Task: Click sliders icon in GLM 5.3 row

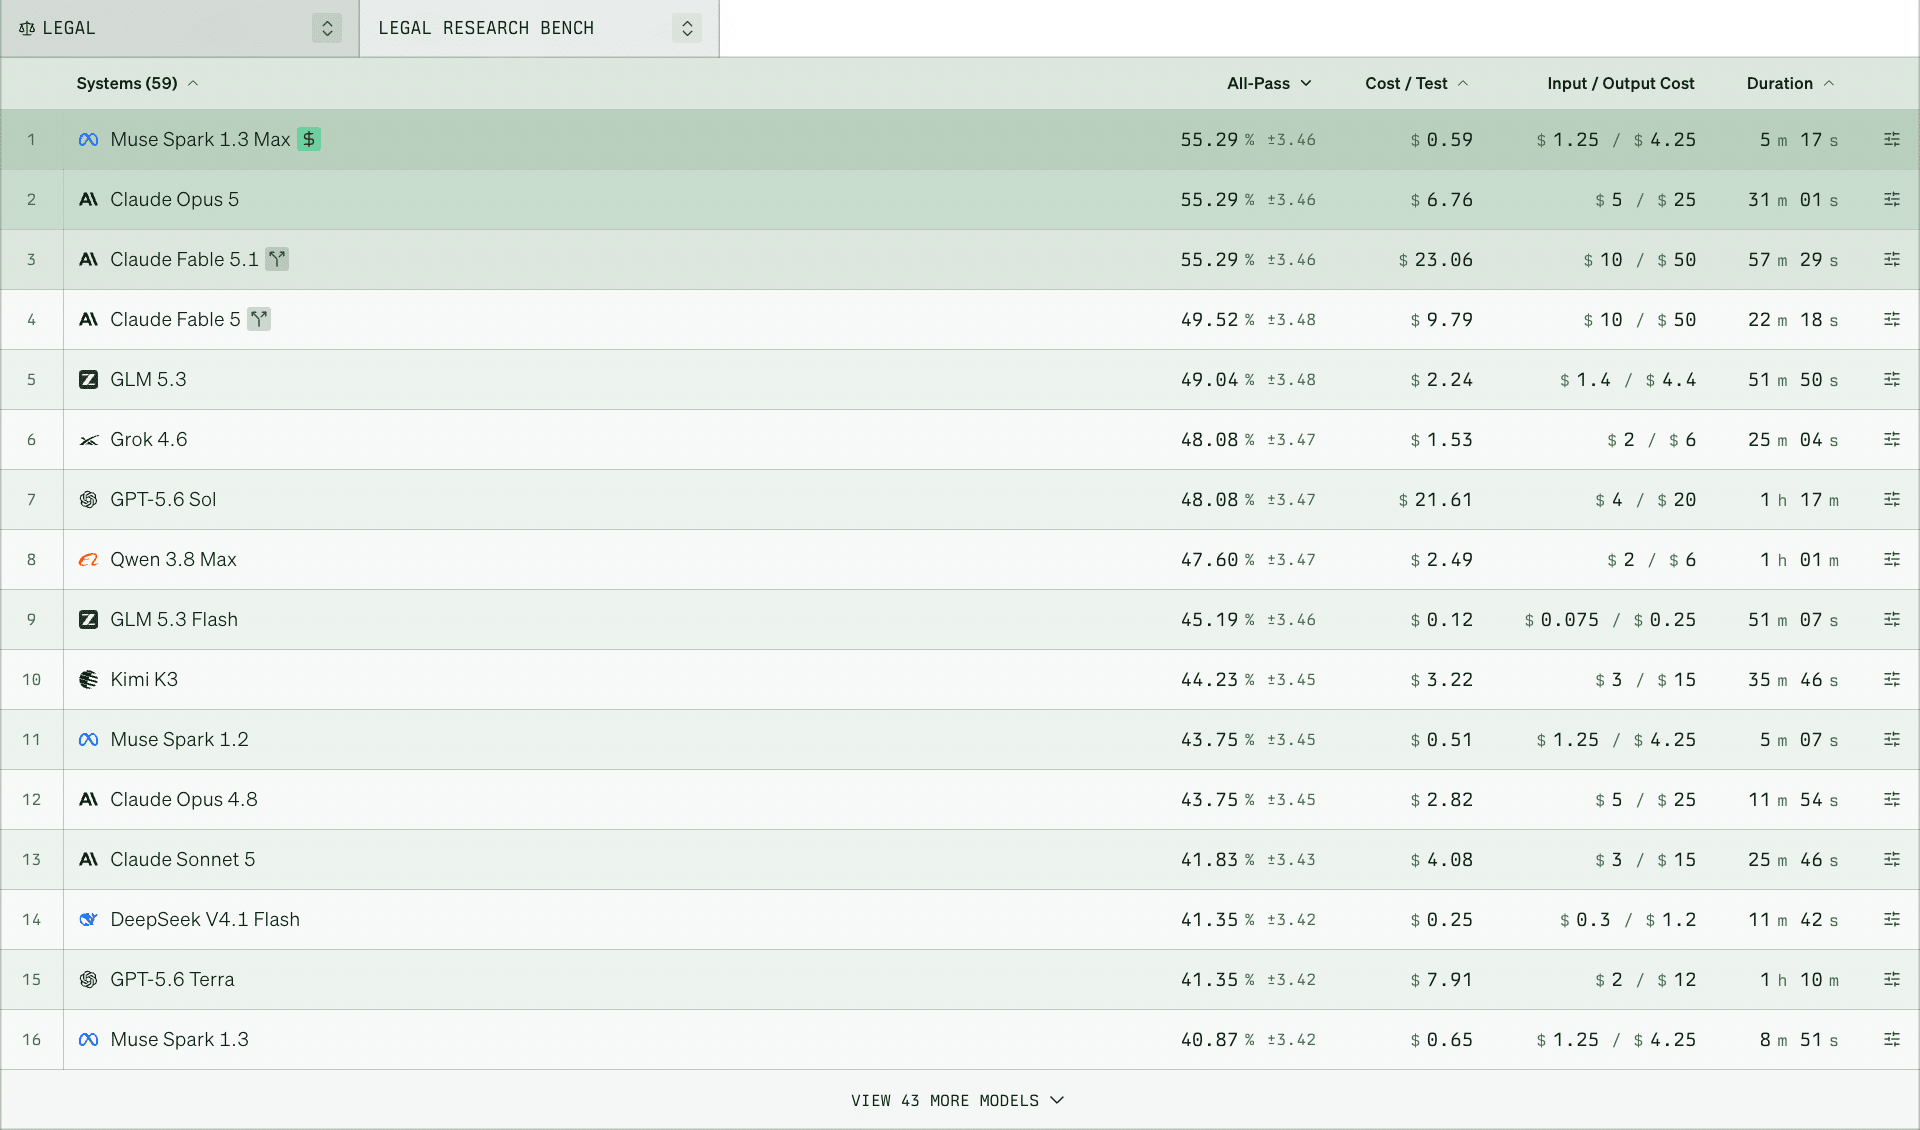Action: click(x=1891, y=380)
